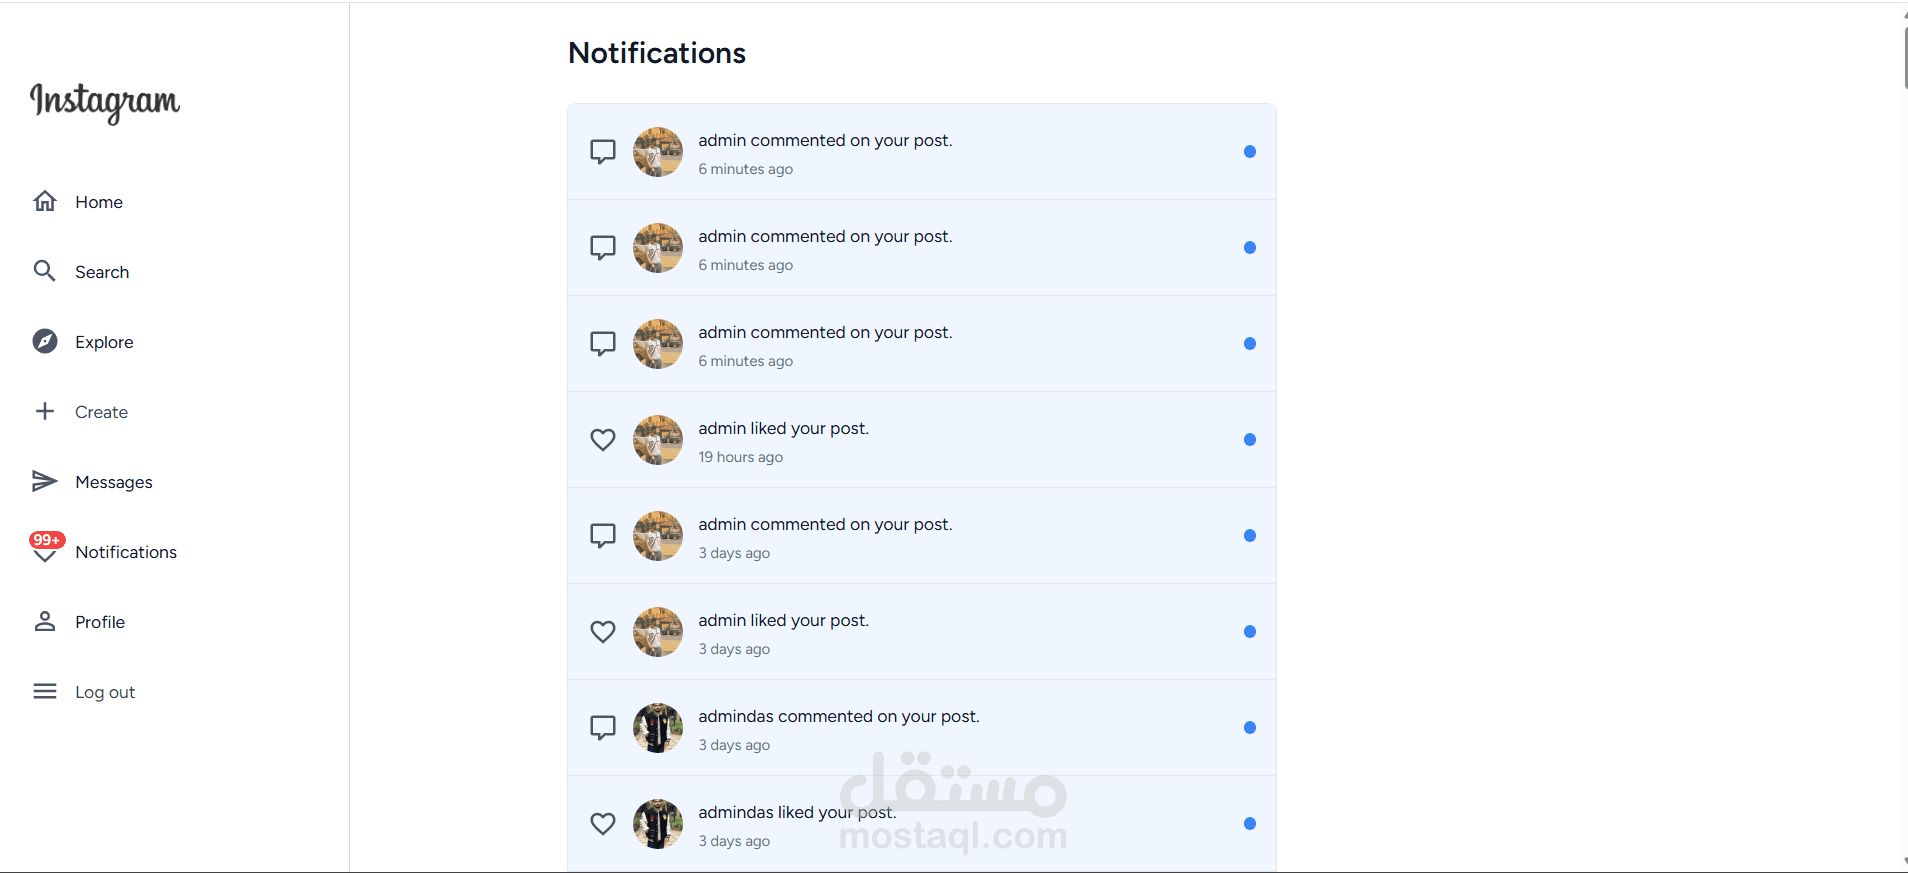This screenshot has height=873, width=1908.
Task: Click the unread blue dot on first notification
Action: click(1250, 152)
